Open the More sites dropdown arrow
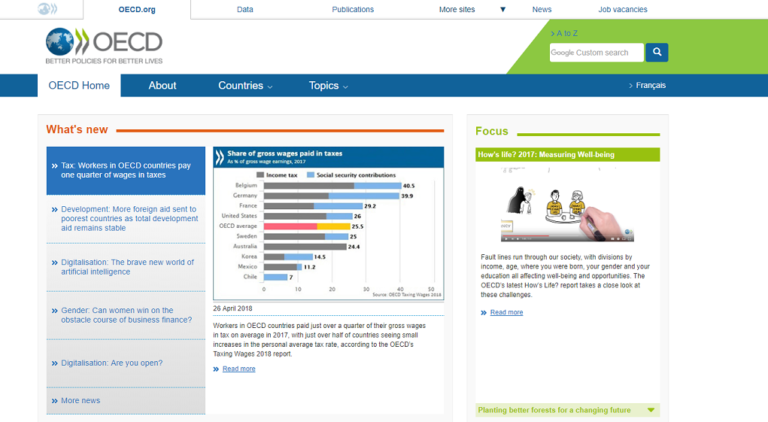 click(503, 9)
